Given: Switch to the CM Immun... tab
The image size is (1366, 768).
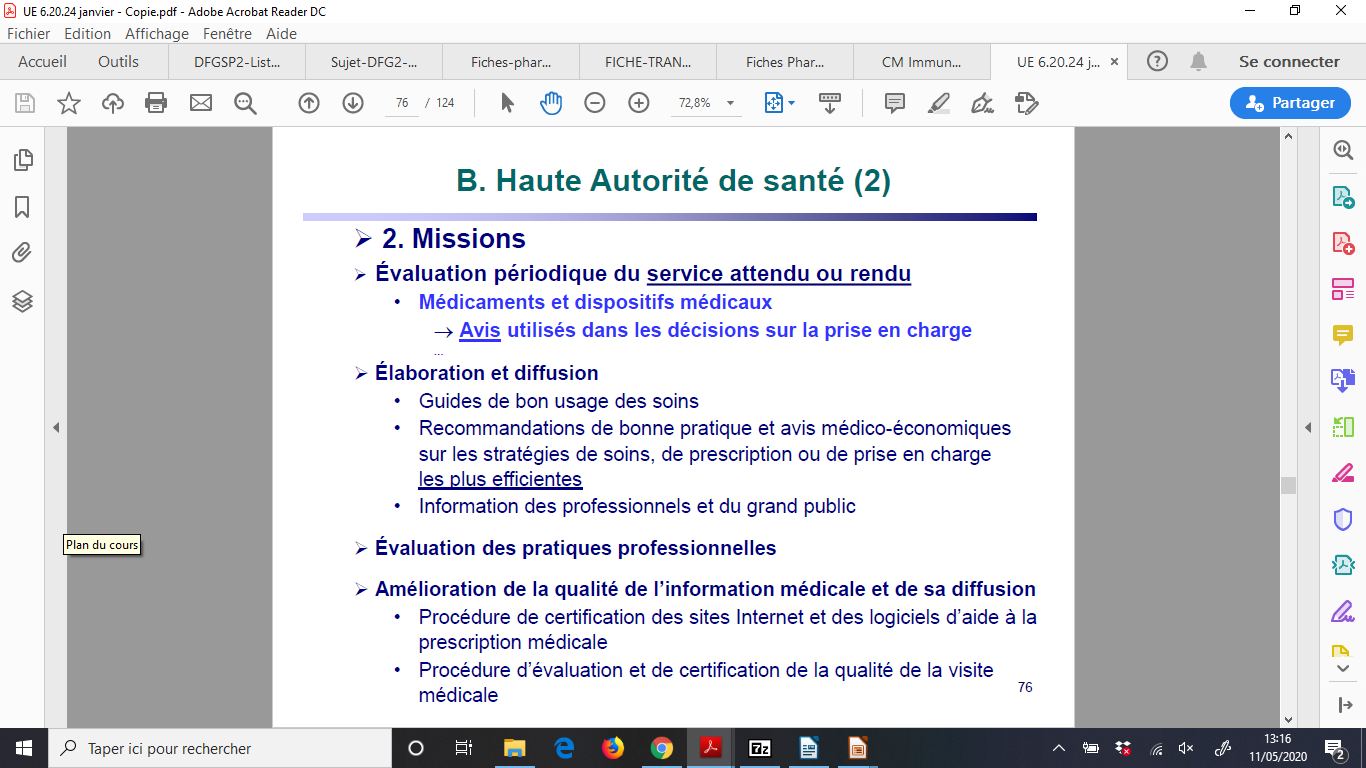Looking at the screenshot, I should [x=920, y=62].
